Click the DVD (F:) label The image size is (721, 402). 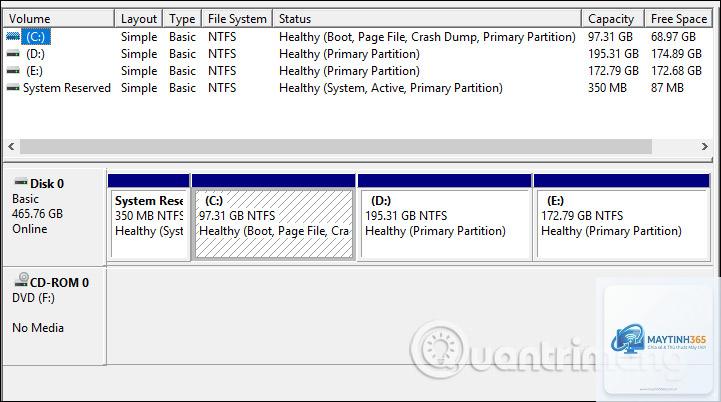[x=33, y=298]
